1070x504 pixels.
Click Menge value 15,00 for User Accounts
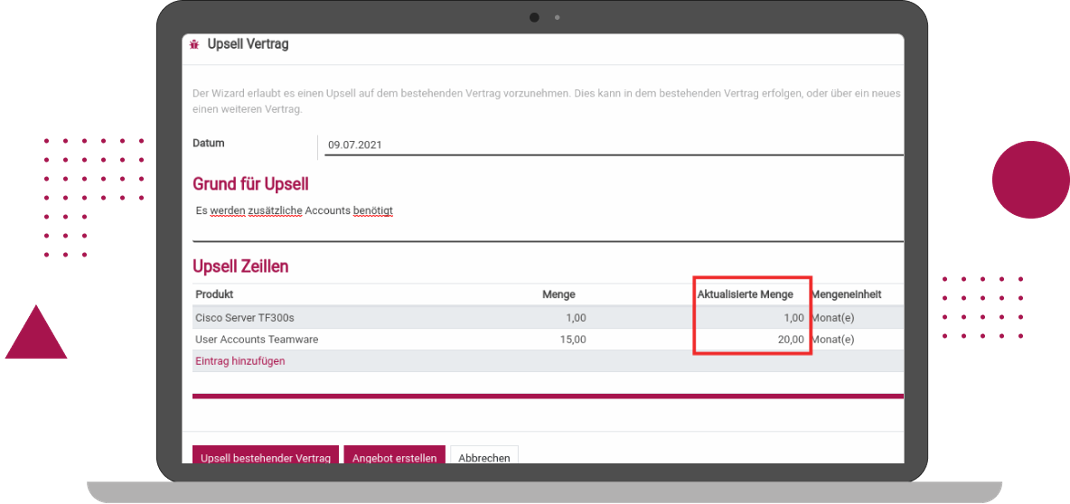click(571, 339)
